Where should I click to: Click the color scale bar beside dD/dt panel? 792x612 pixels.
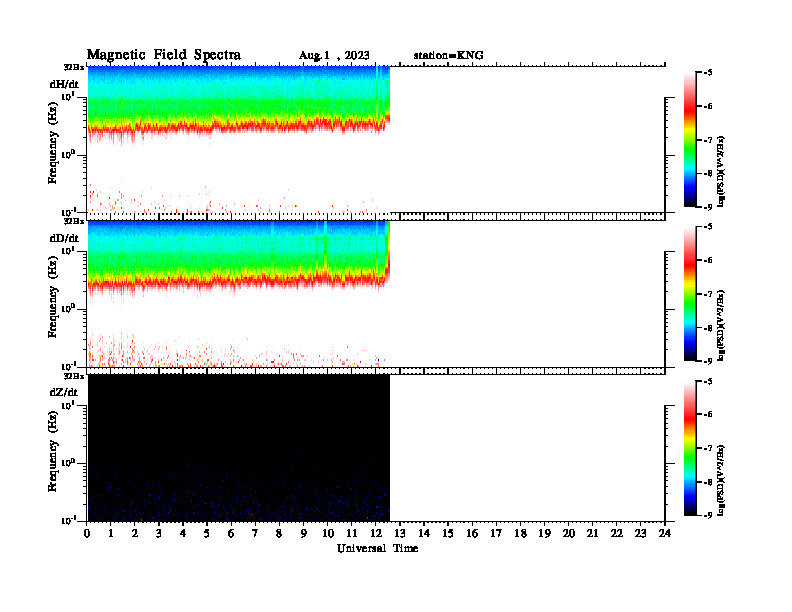[690, 294]
